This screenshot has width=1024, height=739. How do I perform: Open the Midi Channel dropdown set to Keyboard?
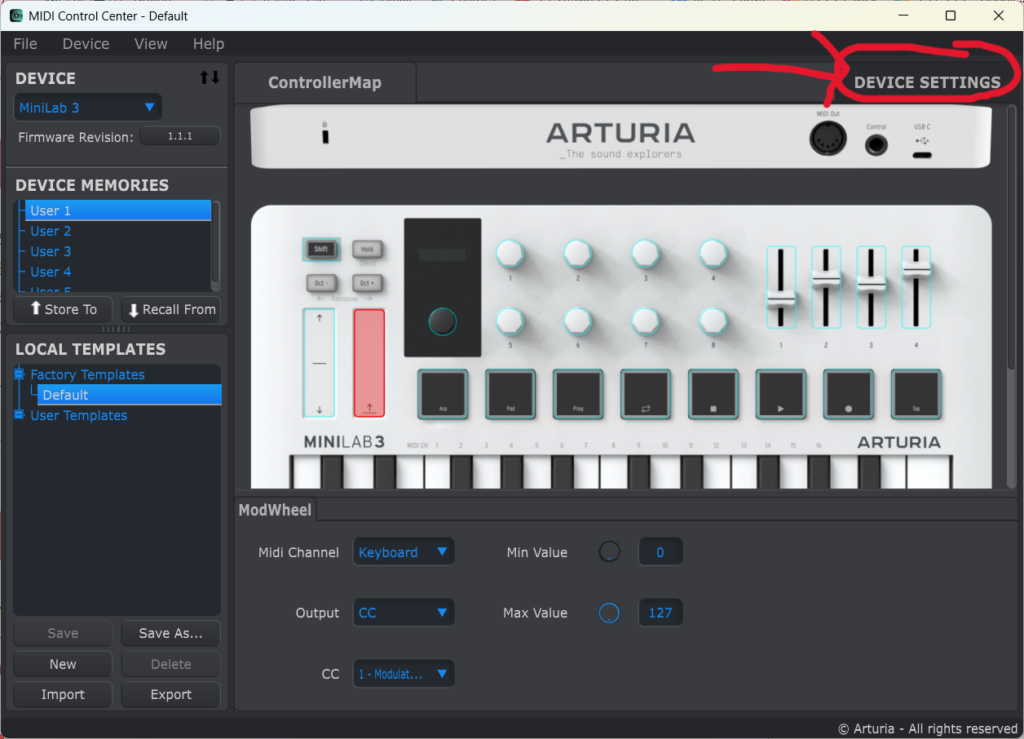[404, 552]
